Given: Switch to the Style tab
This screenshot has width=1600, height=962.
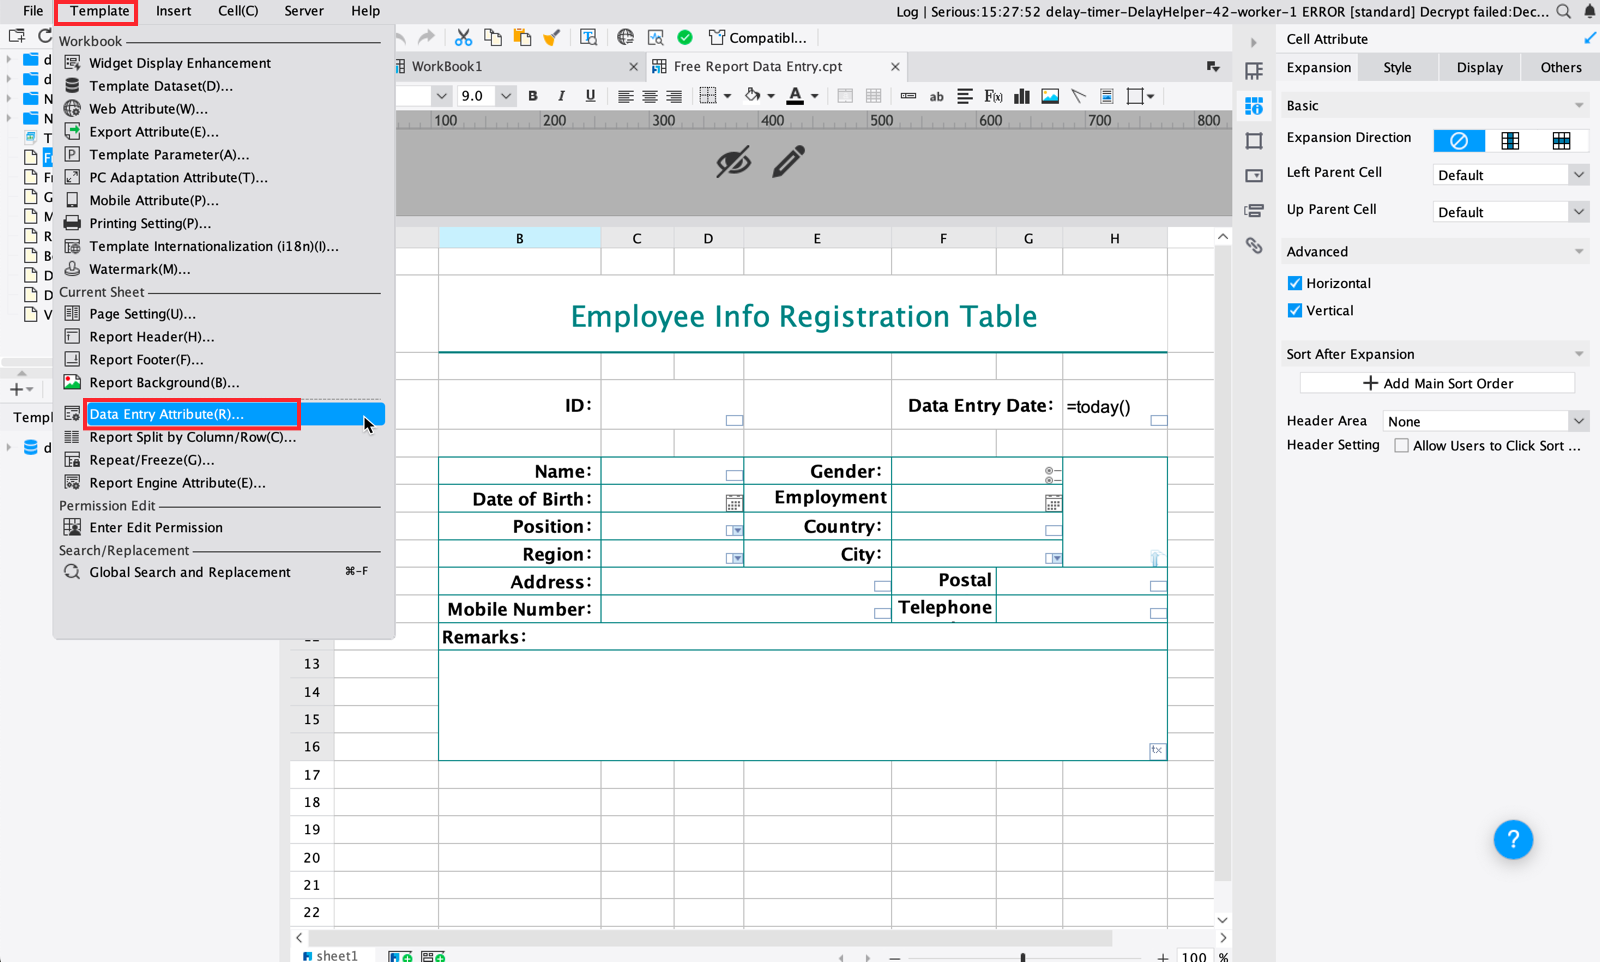Looking at the screenshot, I should tap(1397, 68).
